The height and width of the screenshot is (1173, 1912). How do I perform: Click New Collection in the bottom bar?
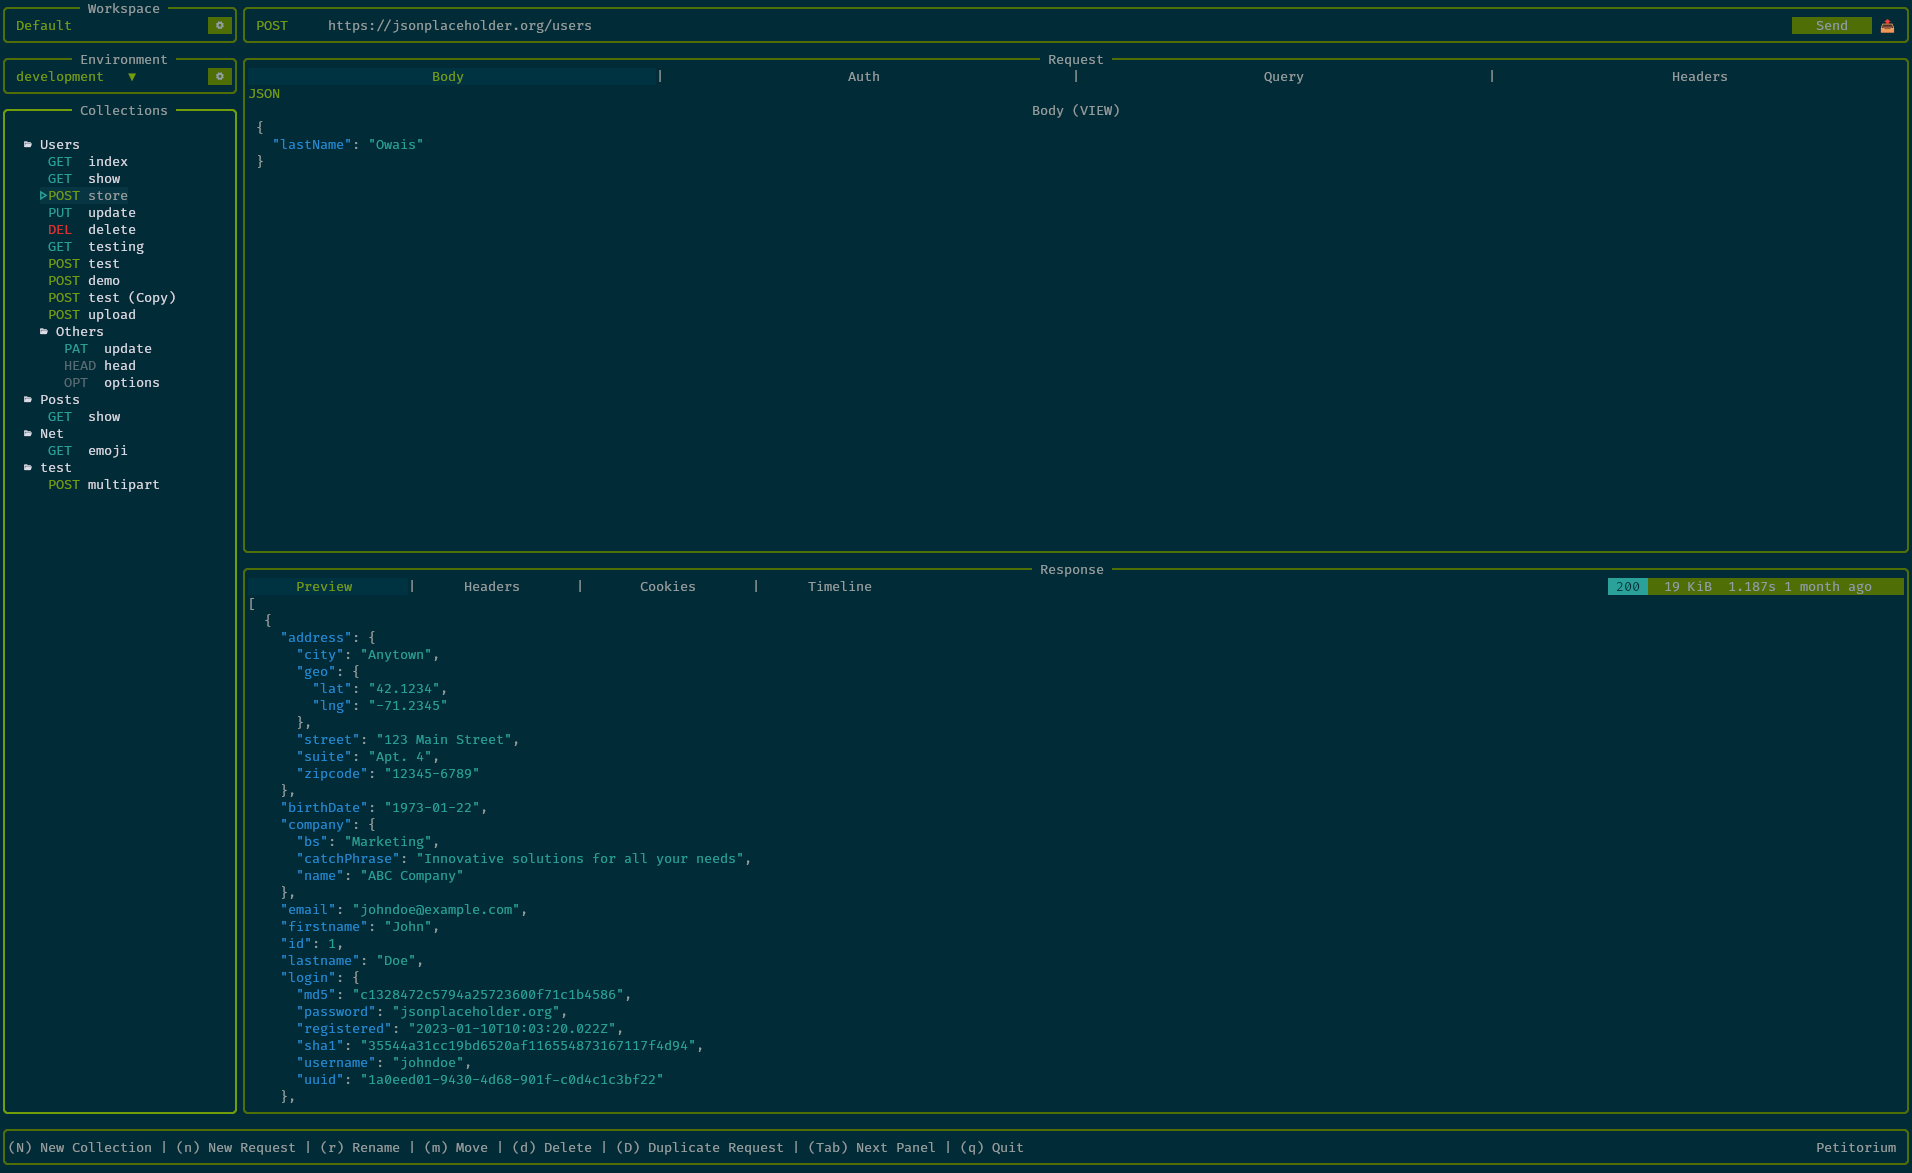80,1148
